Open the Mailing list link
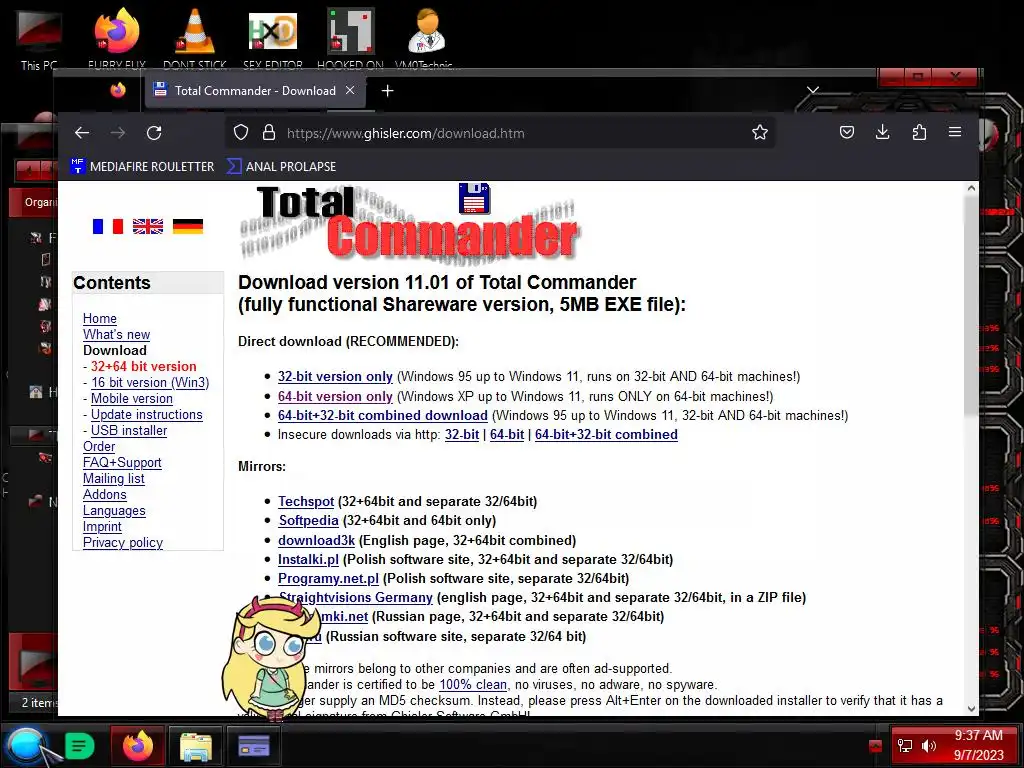Image resolution: width=1024 pixels, height=768 pixels. click(x=114, y=479)
